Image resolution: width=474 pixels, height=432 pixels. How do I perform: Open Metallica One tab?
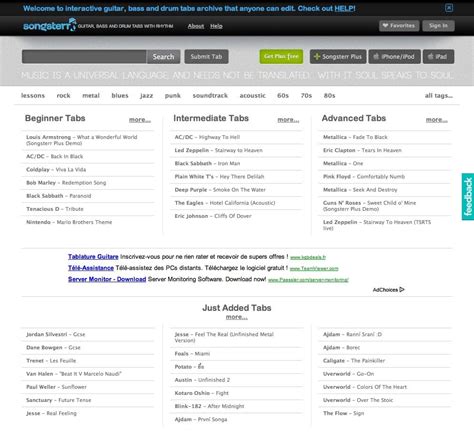343,163
